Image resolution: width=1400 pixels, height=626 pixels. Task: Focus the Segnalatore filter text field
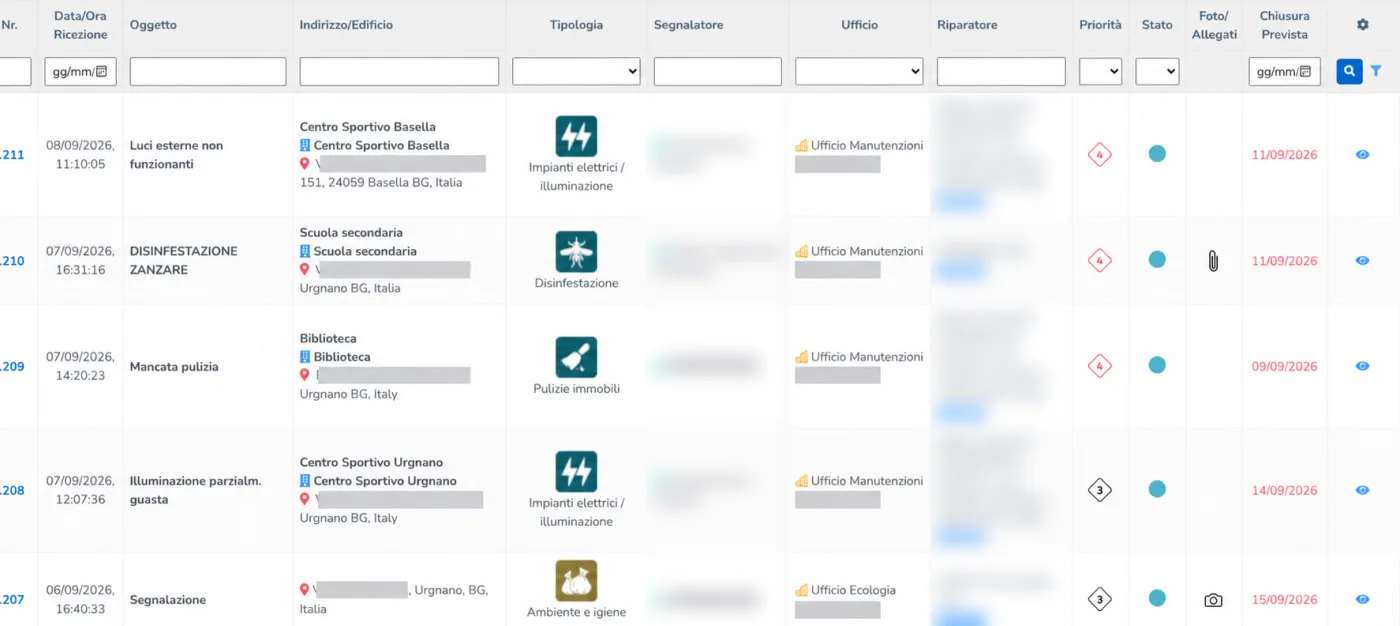click(718, 71)
